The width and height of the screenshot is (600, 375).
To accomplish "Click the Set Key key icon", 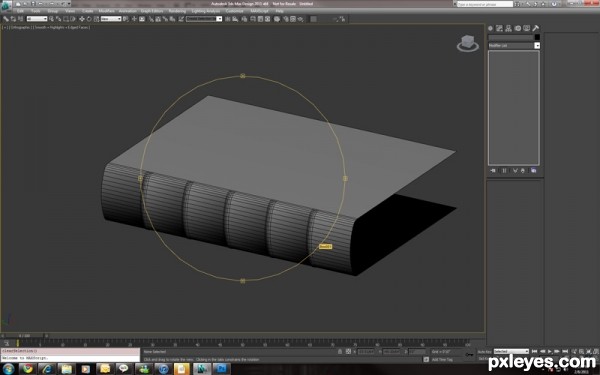I will click(469, 355).
